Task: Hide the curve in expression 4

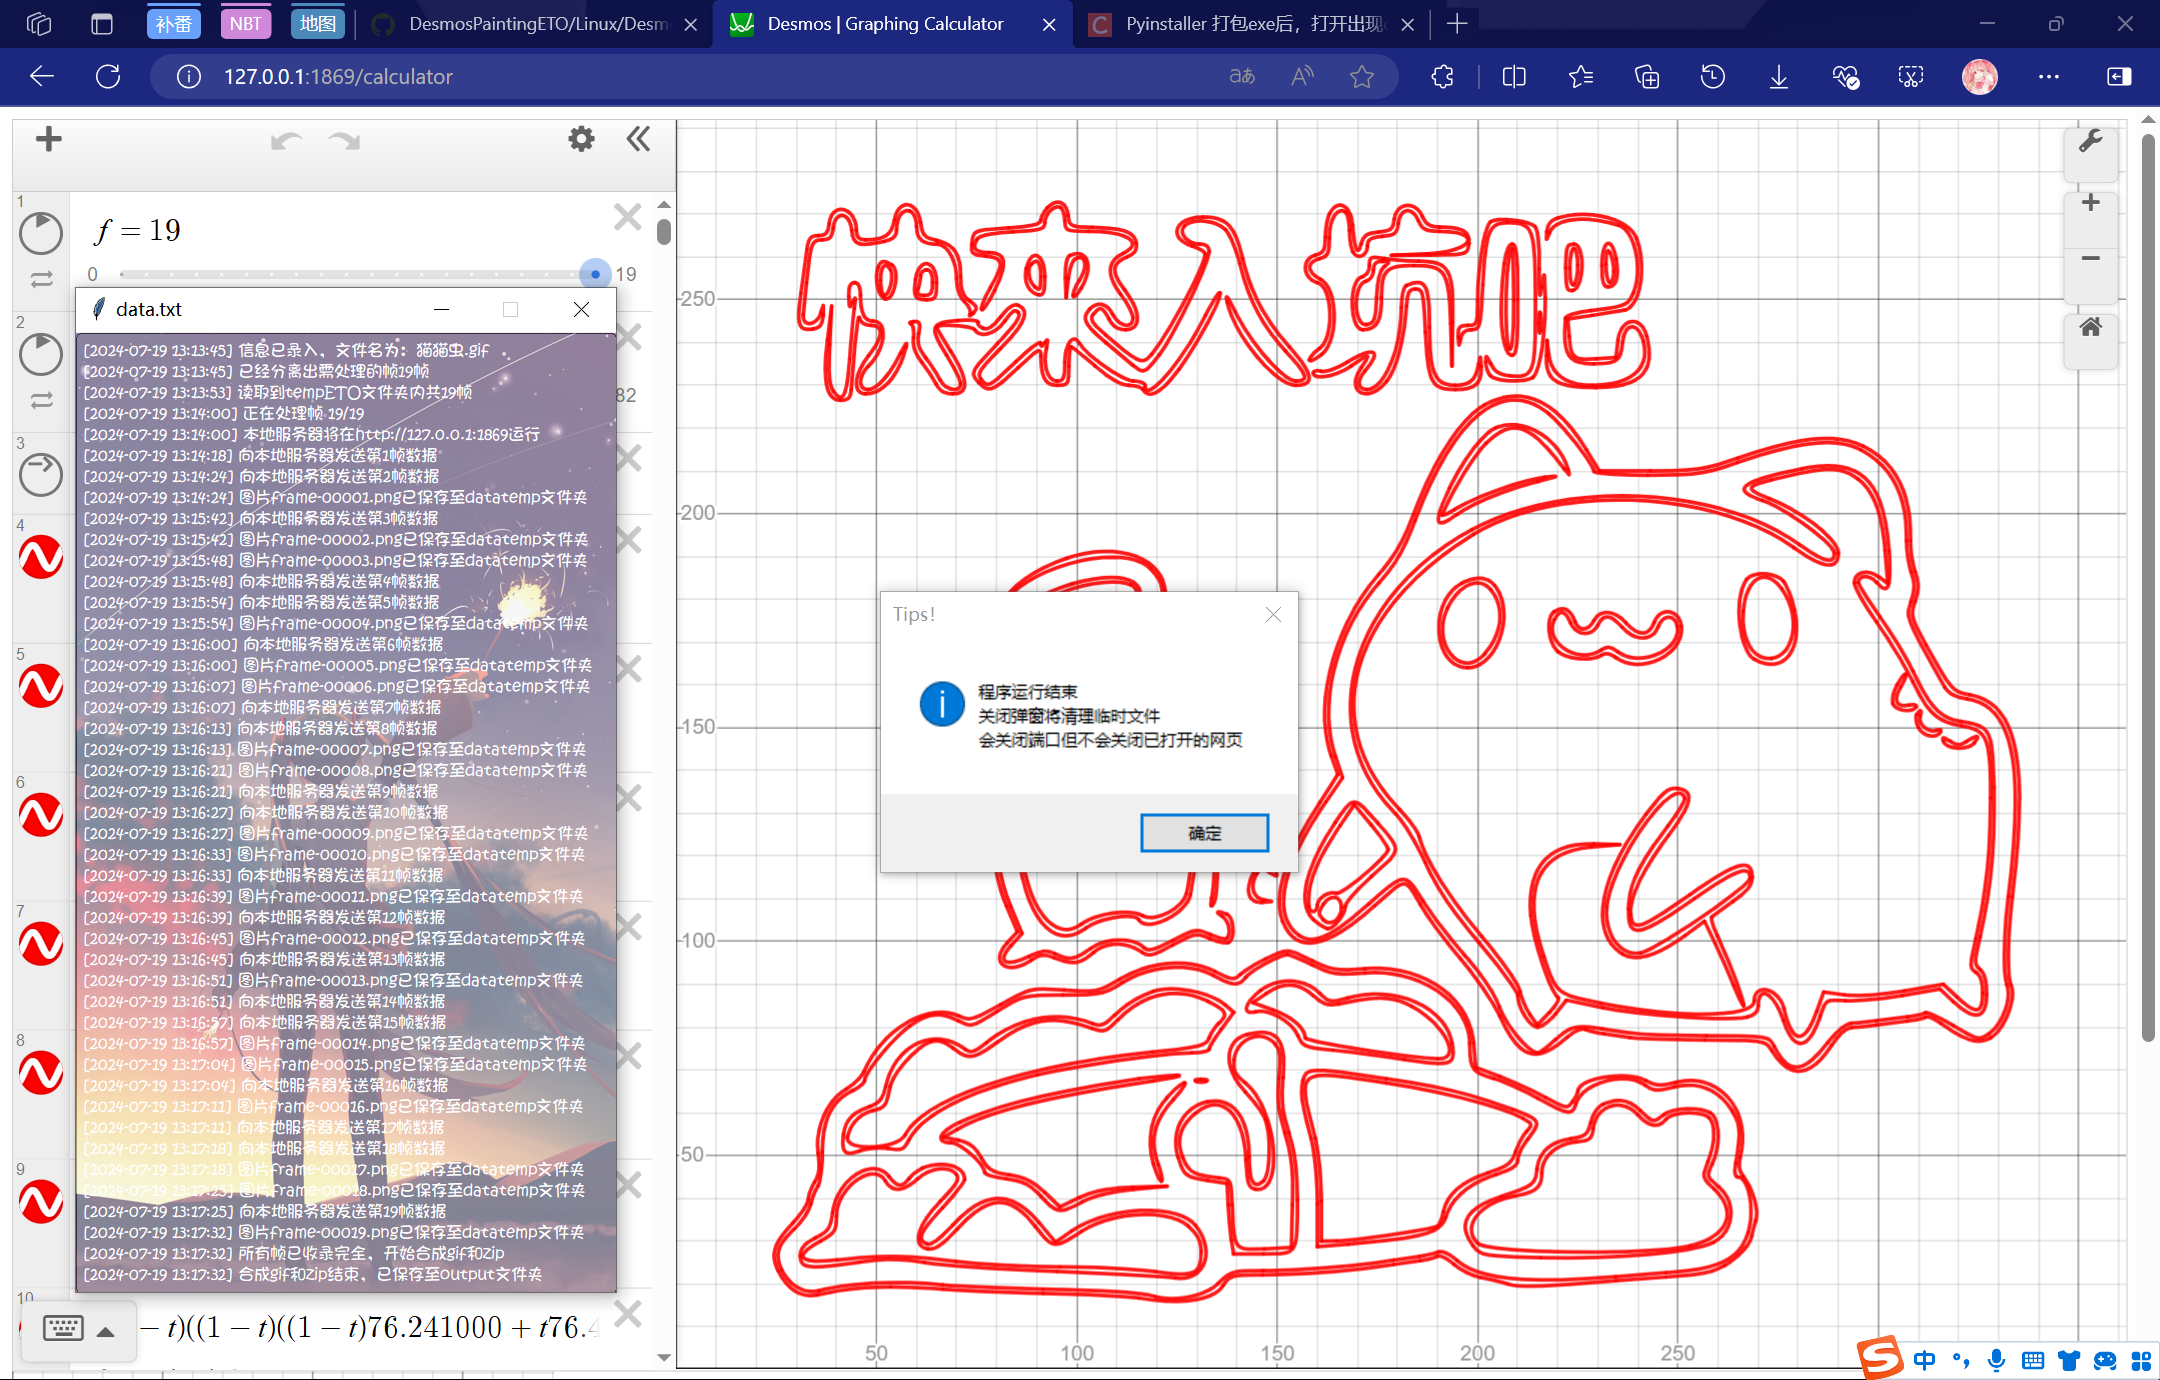Action: [41, 557]
